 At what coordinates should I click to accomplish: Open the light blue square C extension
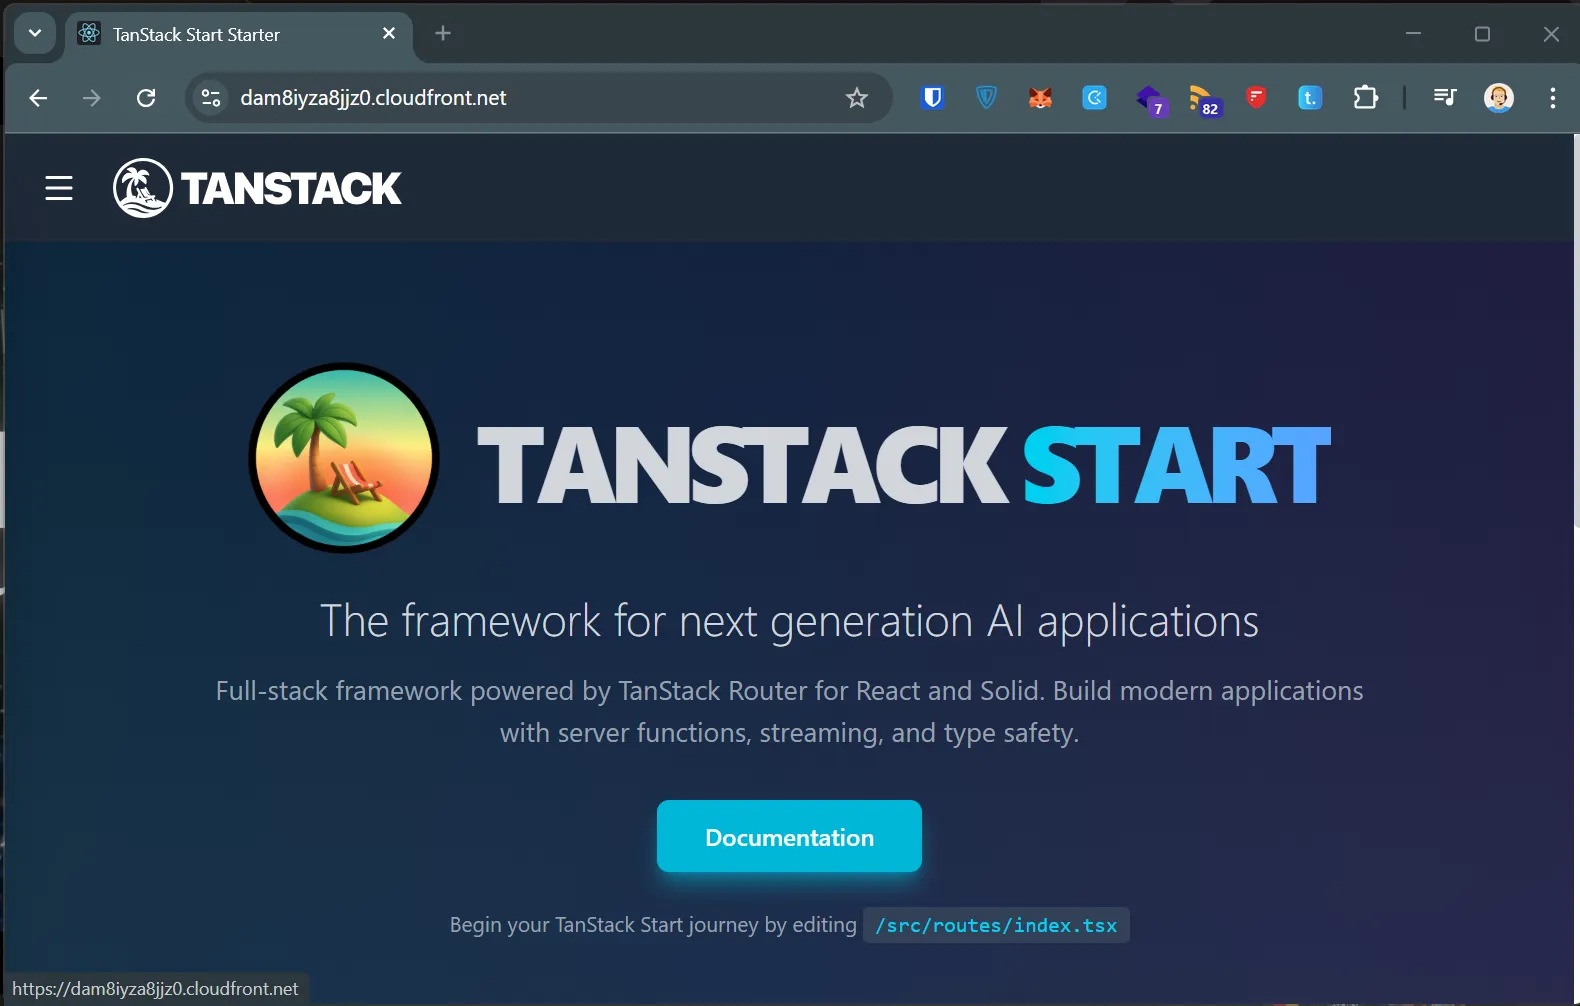(1094, 98)
